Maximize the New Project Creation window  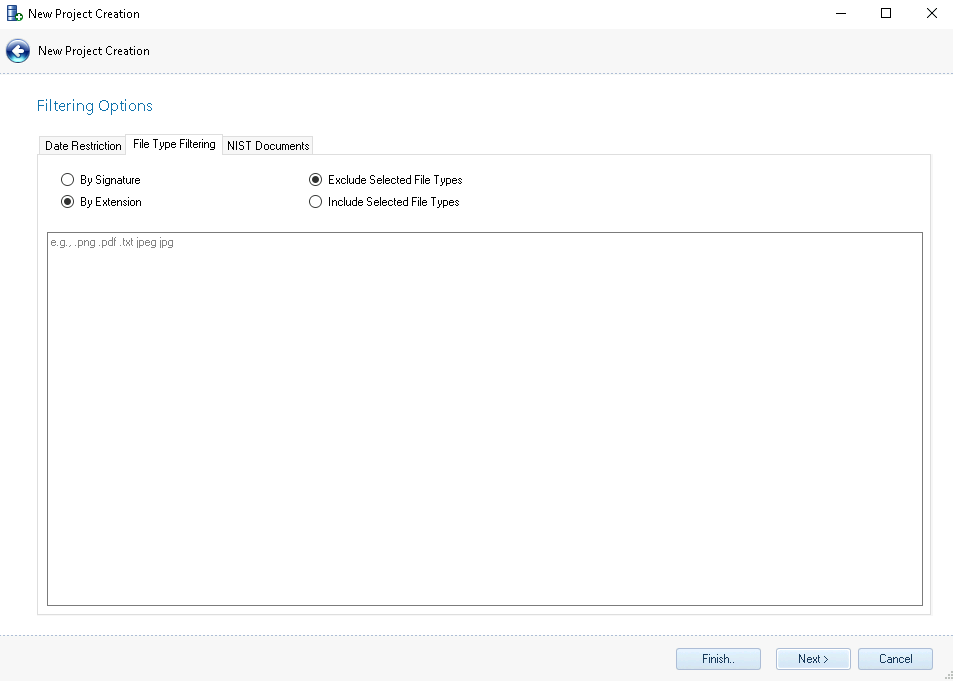click(x=886, y=14)
